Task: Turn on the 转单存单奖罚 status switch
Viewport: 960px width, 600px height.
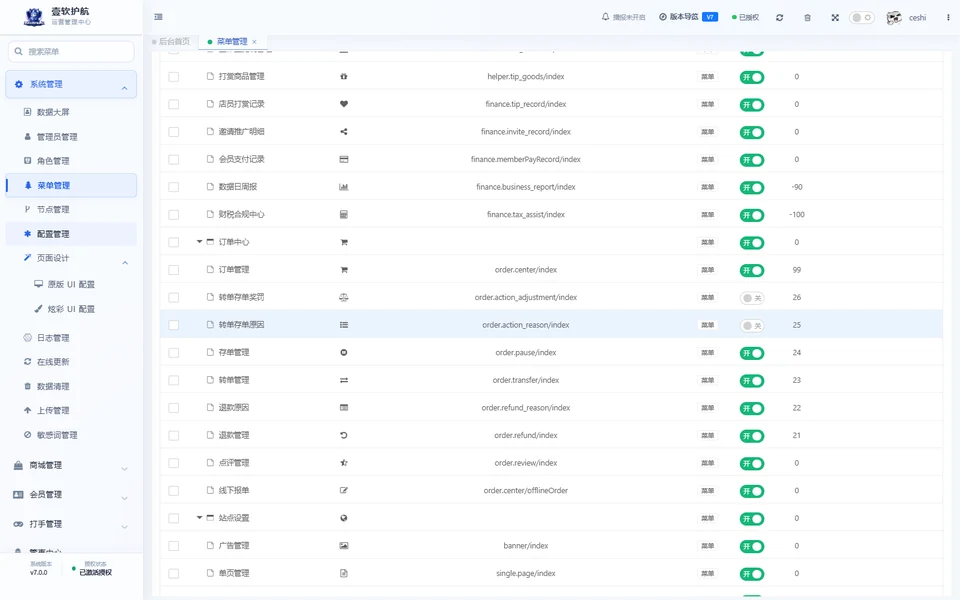Action: [752, 298]
